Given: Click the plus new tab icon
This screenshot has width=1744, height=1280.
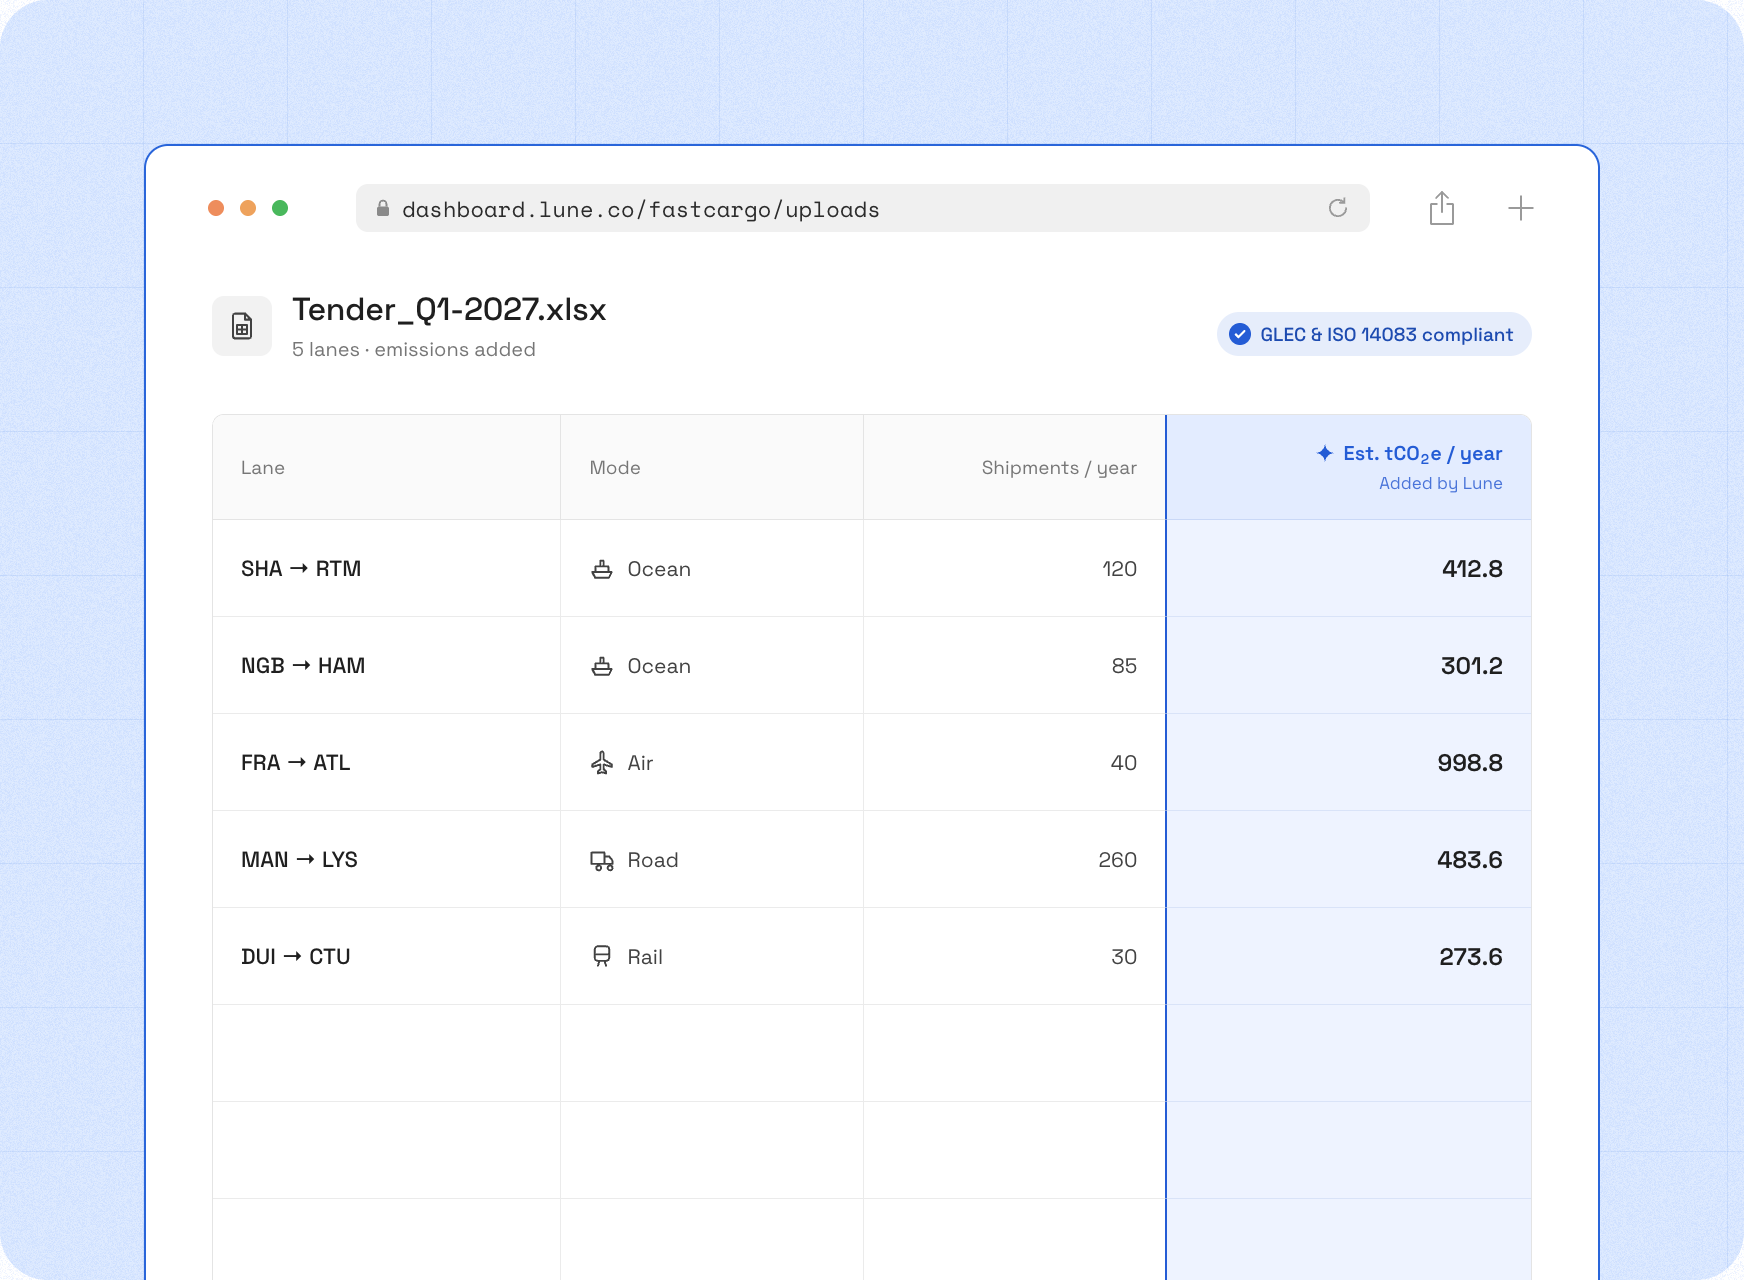Looking at the screenshot, I should [x=1521, y=208].
